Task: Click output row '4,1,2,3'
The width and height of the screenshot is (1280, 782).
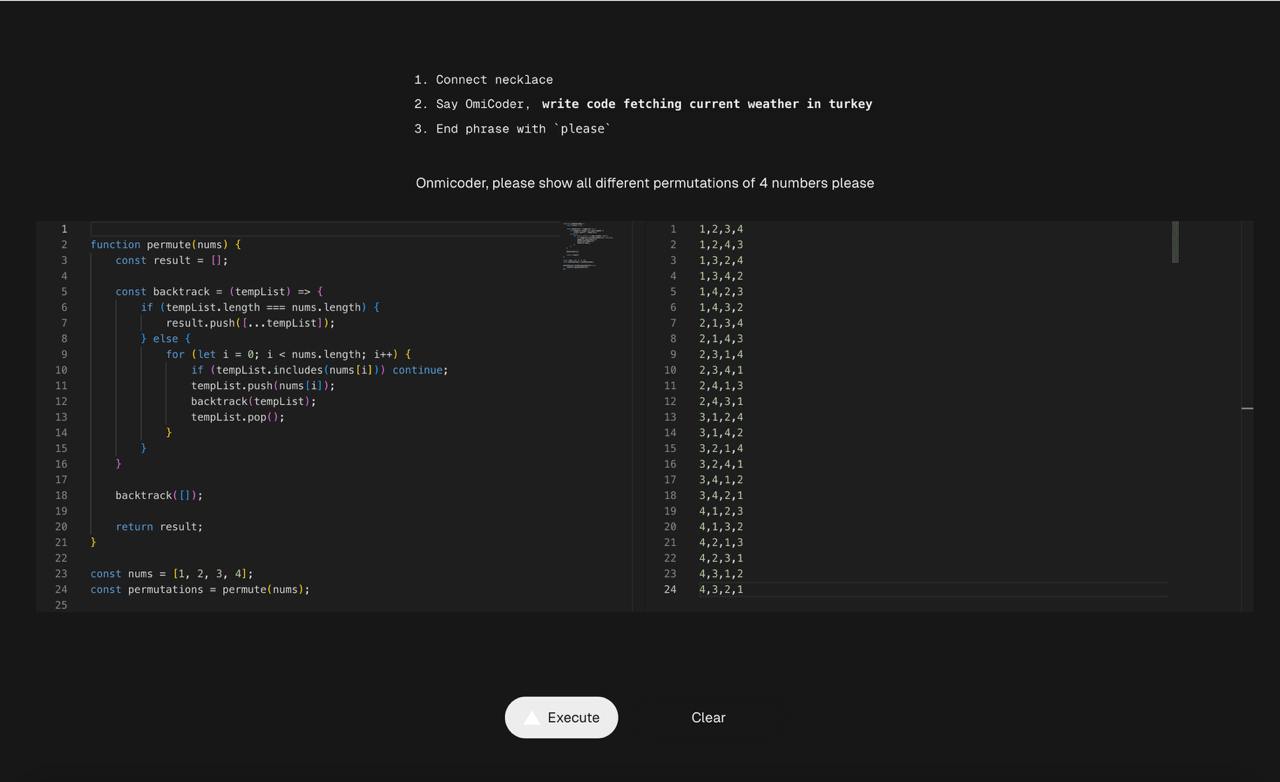Action: (x=721, y=511)
